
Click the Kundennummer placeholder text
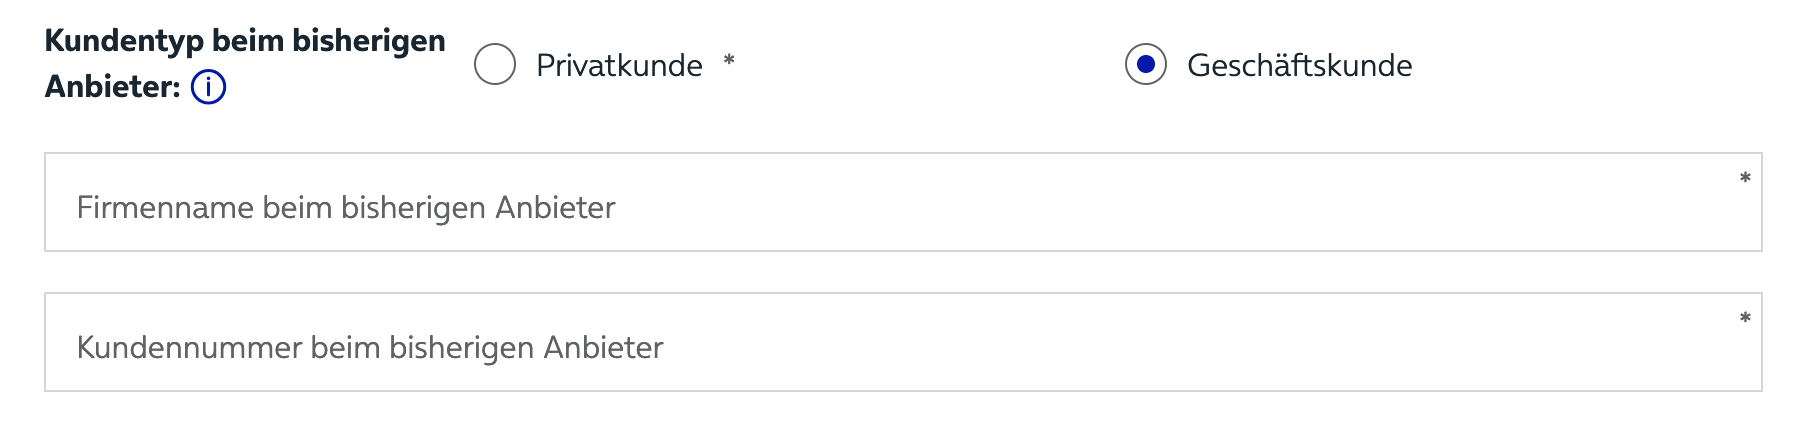[x=370, y=347]
